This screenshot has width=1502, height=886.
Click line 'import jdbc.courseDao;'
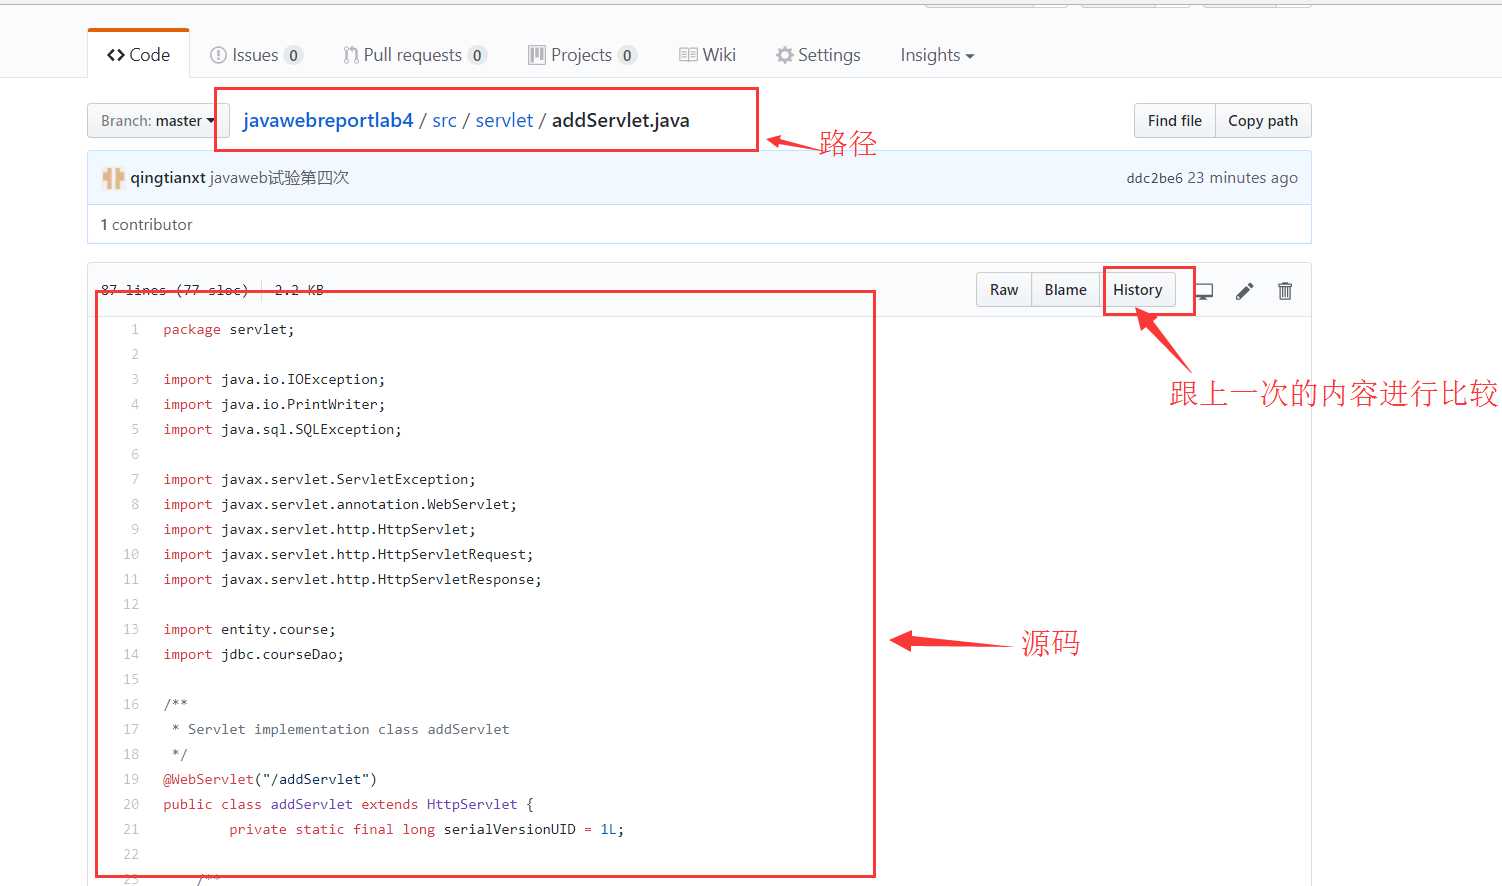253,654
